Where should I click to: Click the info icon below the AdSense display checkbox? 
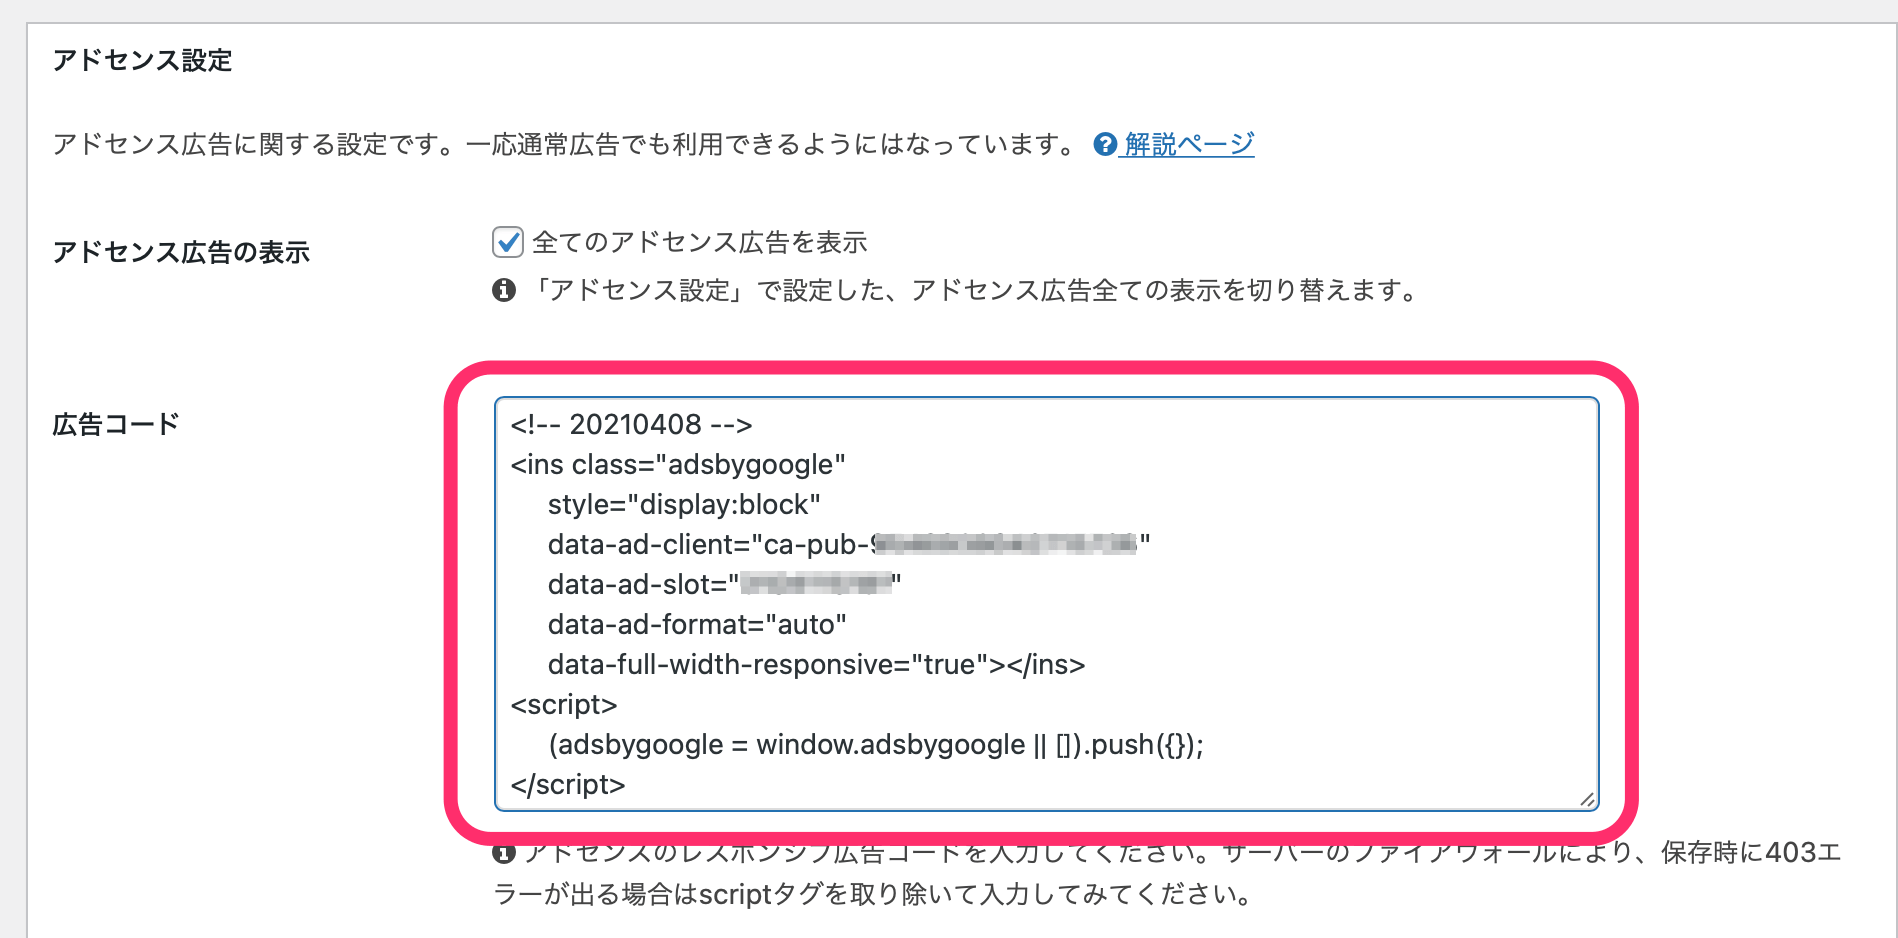503,291
